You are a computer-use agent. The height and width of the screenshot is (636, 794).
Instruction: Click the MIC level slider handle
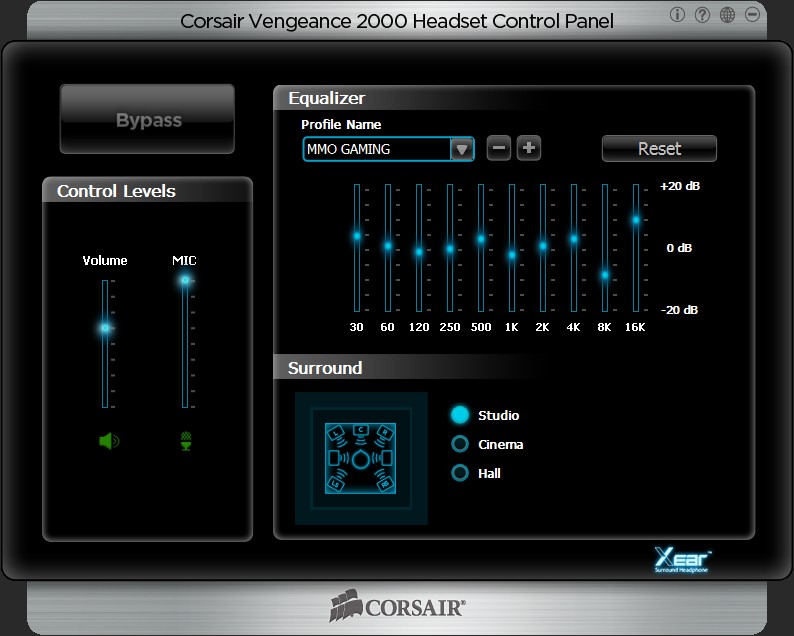coord(185,281)
